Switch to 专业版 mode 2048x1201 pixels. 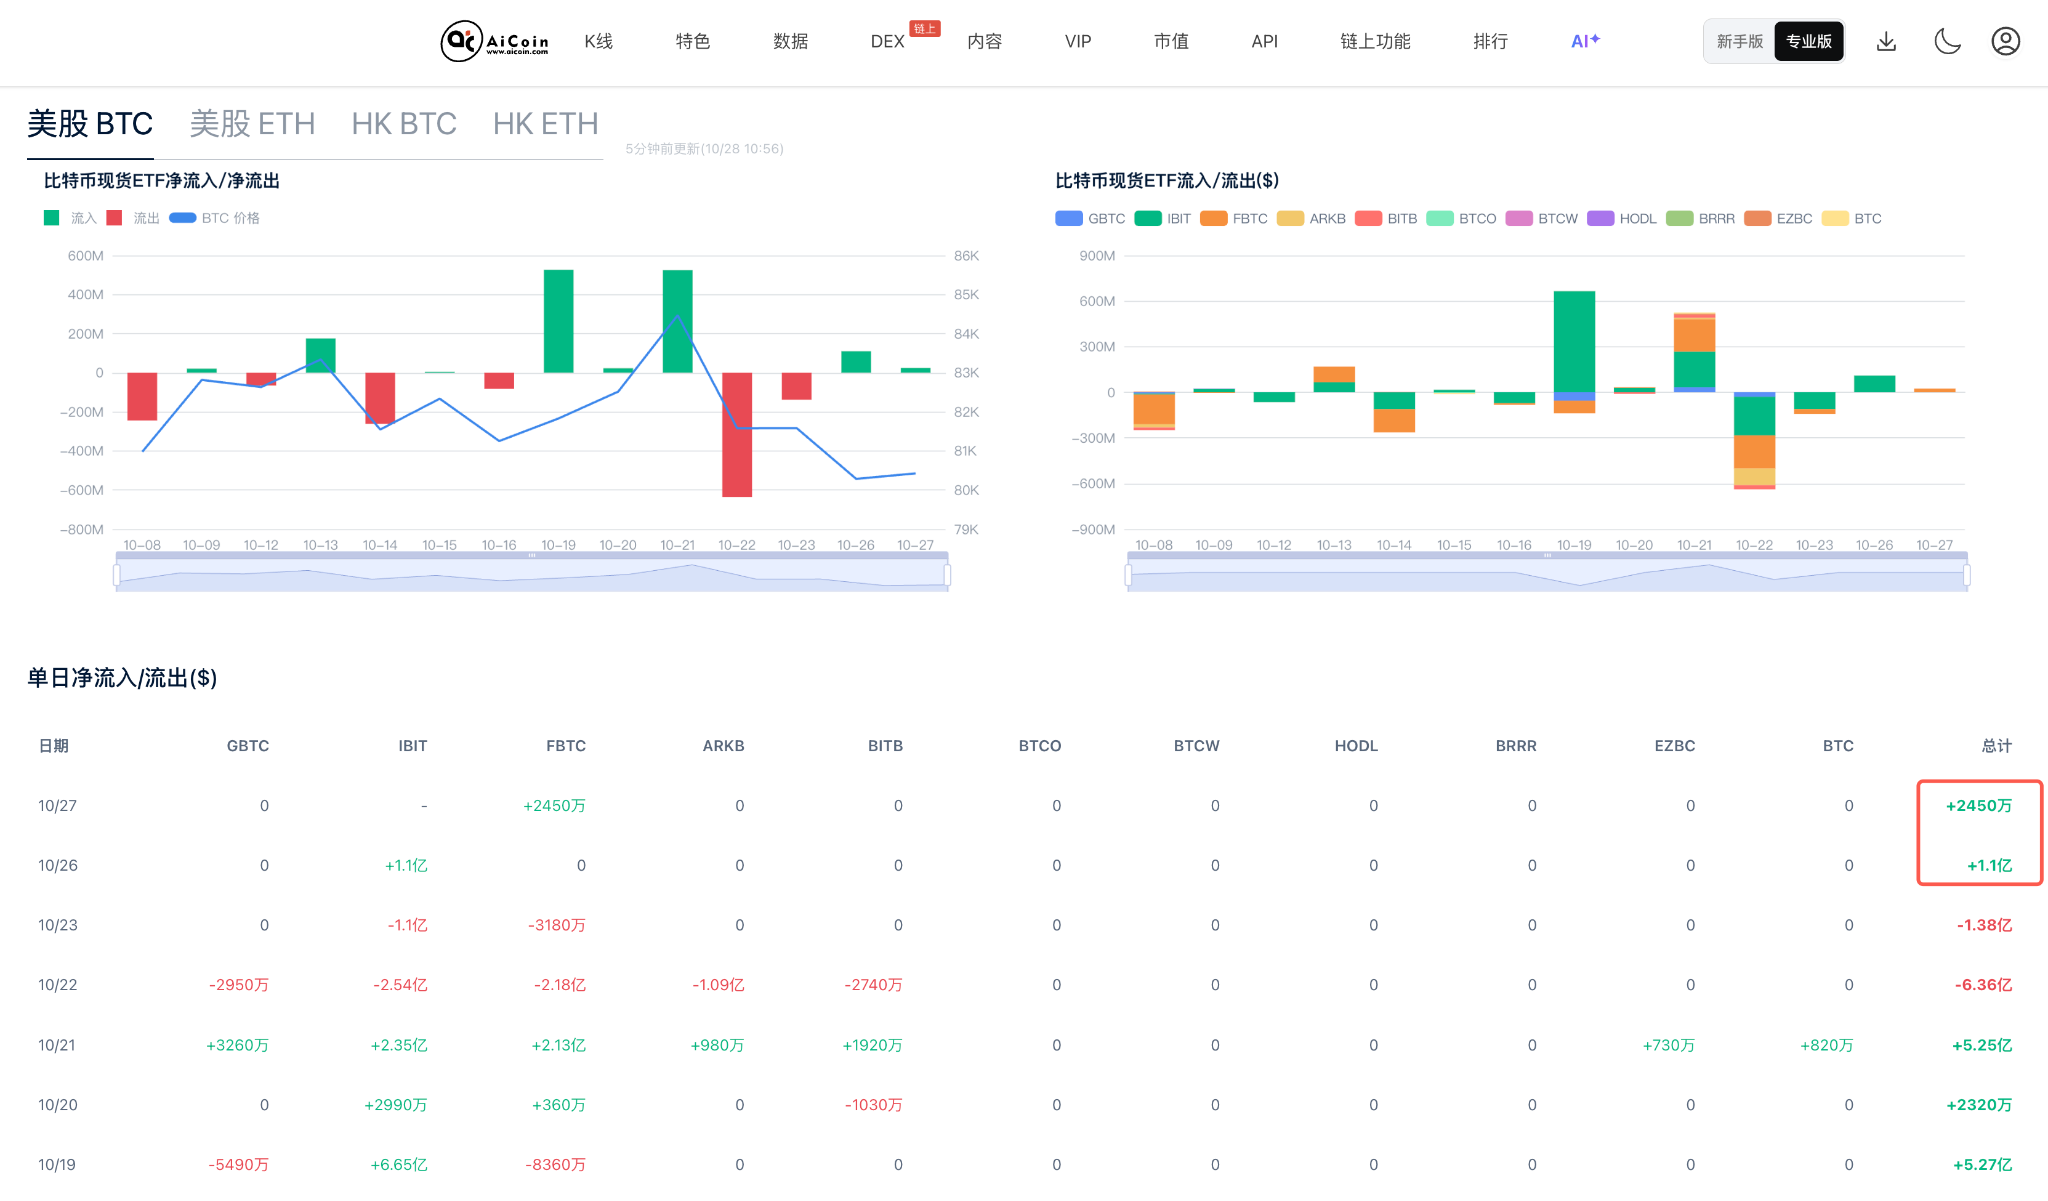click(1809, 41)
